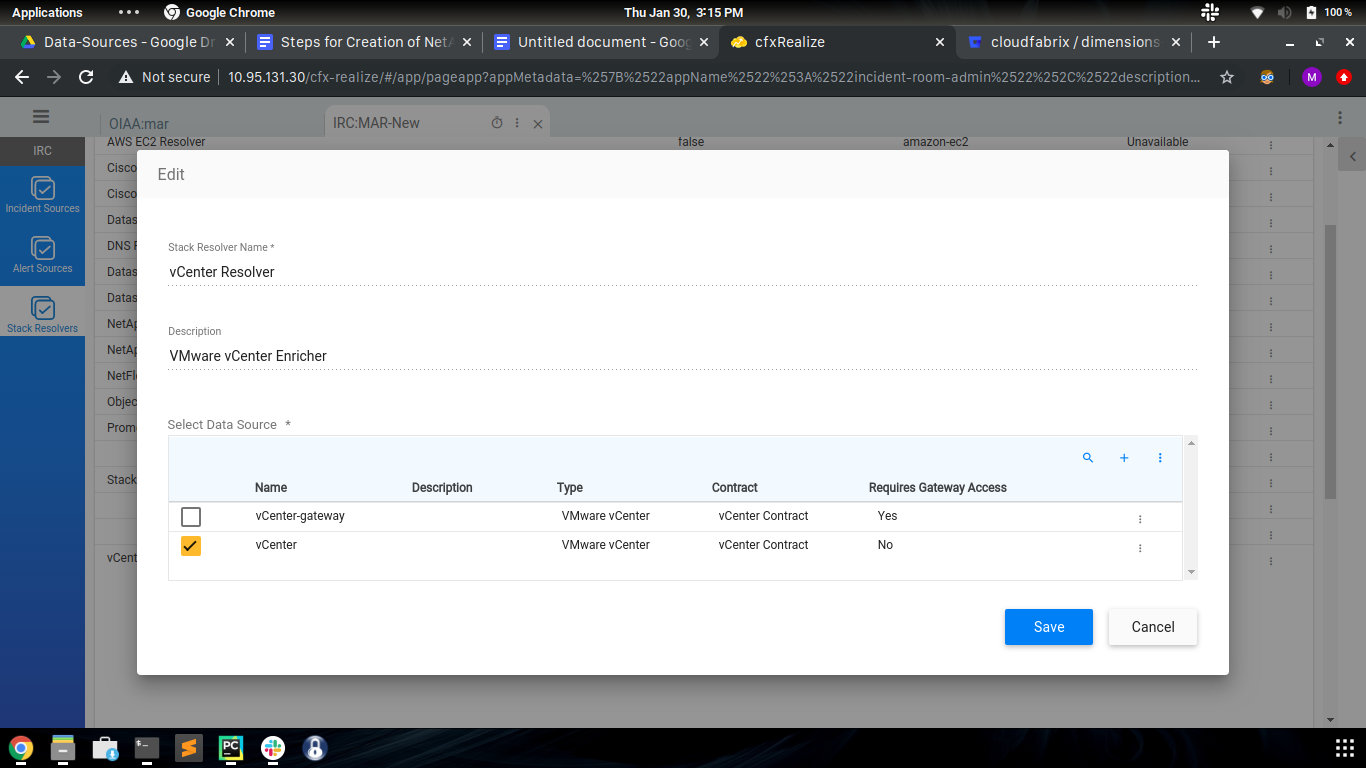Select the vCenter-gateway name cell
Image resolution: width=1366 pixels, height=768 pixels.
[x=300, y=516]
